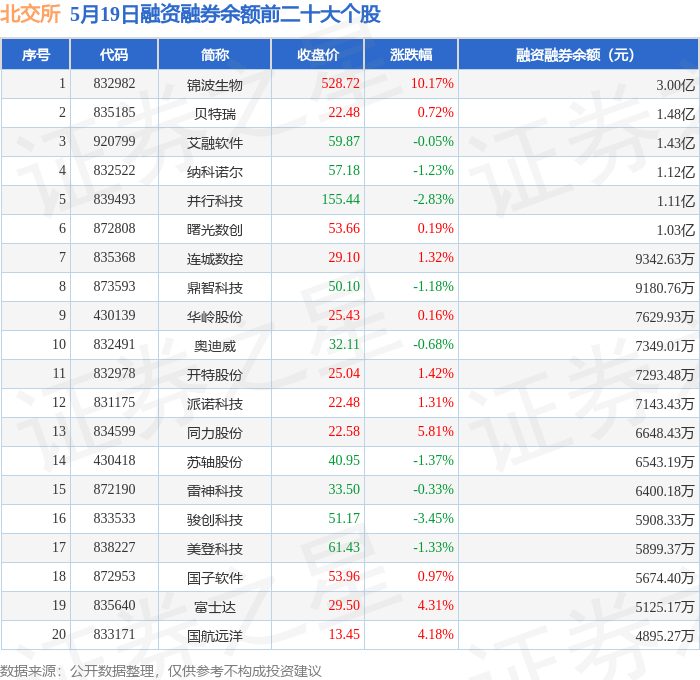The height and width of the screenshot is (680, 700).
Task: Select stock name 纳科诺尔
Action: (x=215, y=172)
